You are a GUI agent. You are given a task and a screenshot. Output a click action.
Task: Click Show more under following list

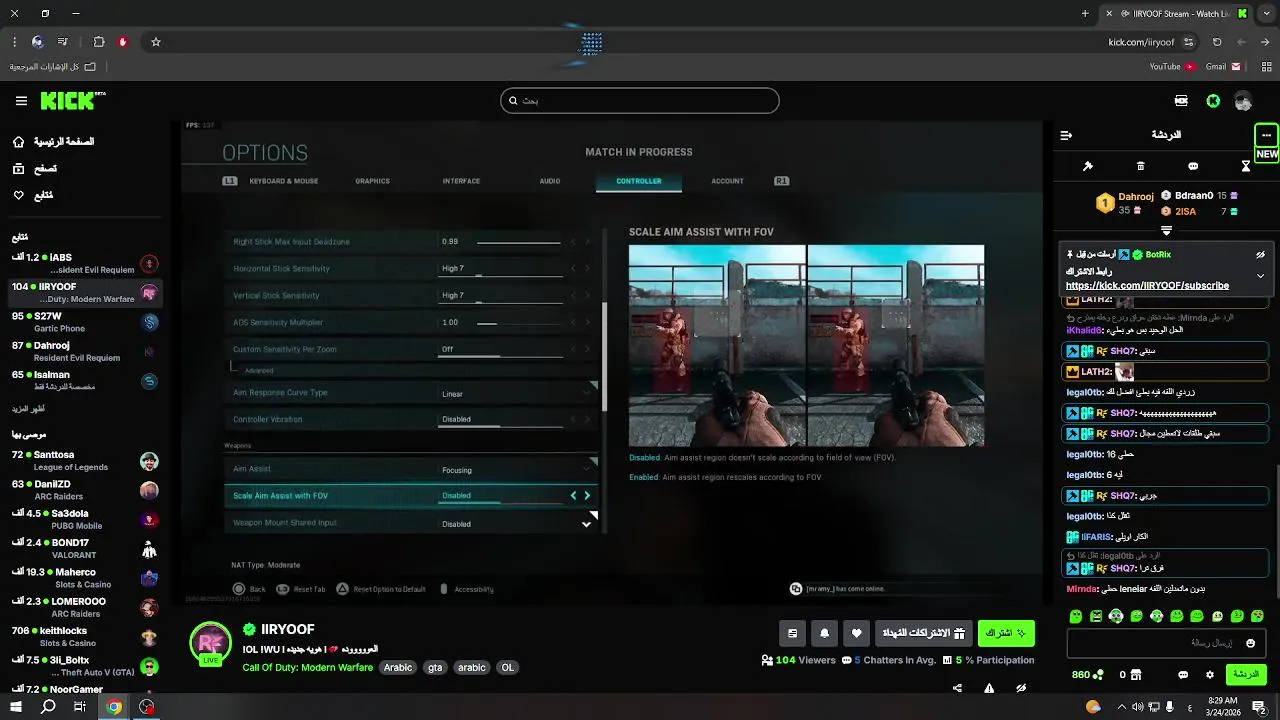[28, 409]
